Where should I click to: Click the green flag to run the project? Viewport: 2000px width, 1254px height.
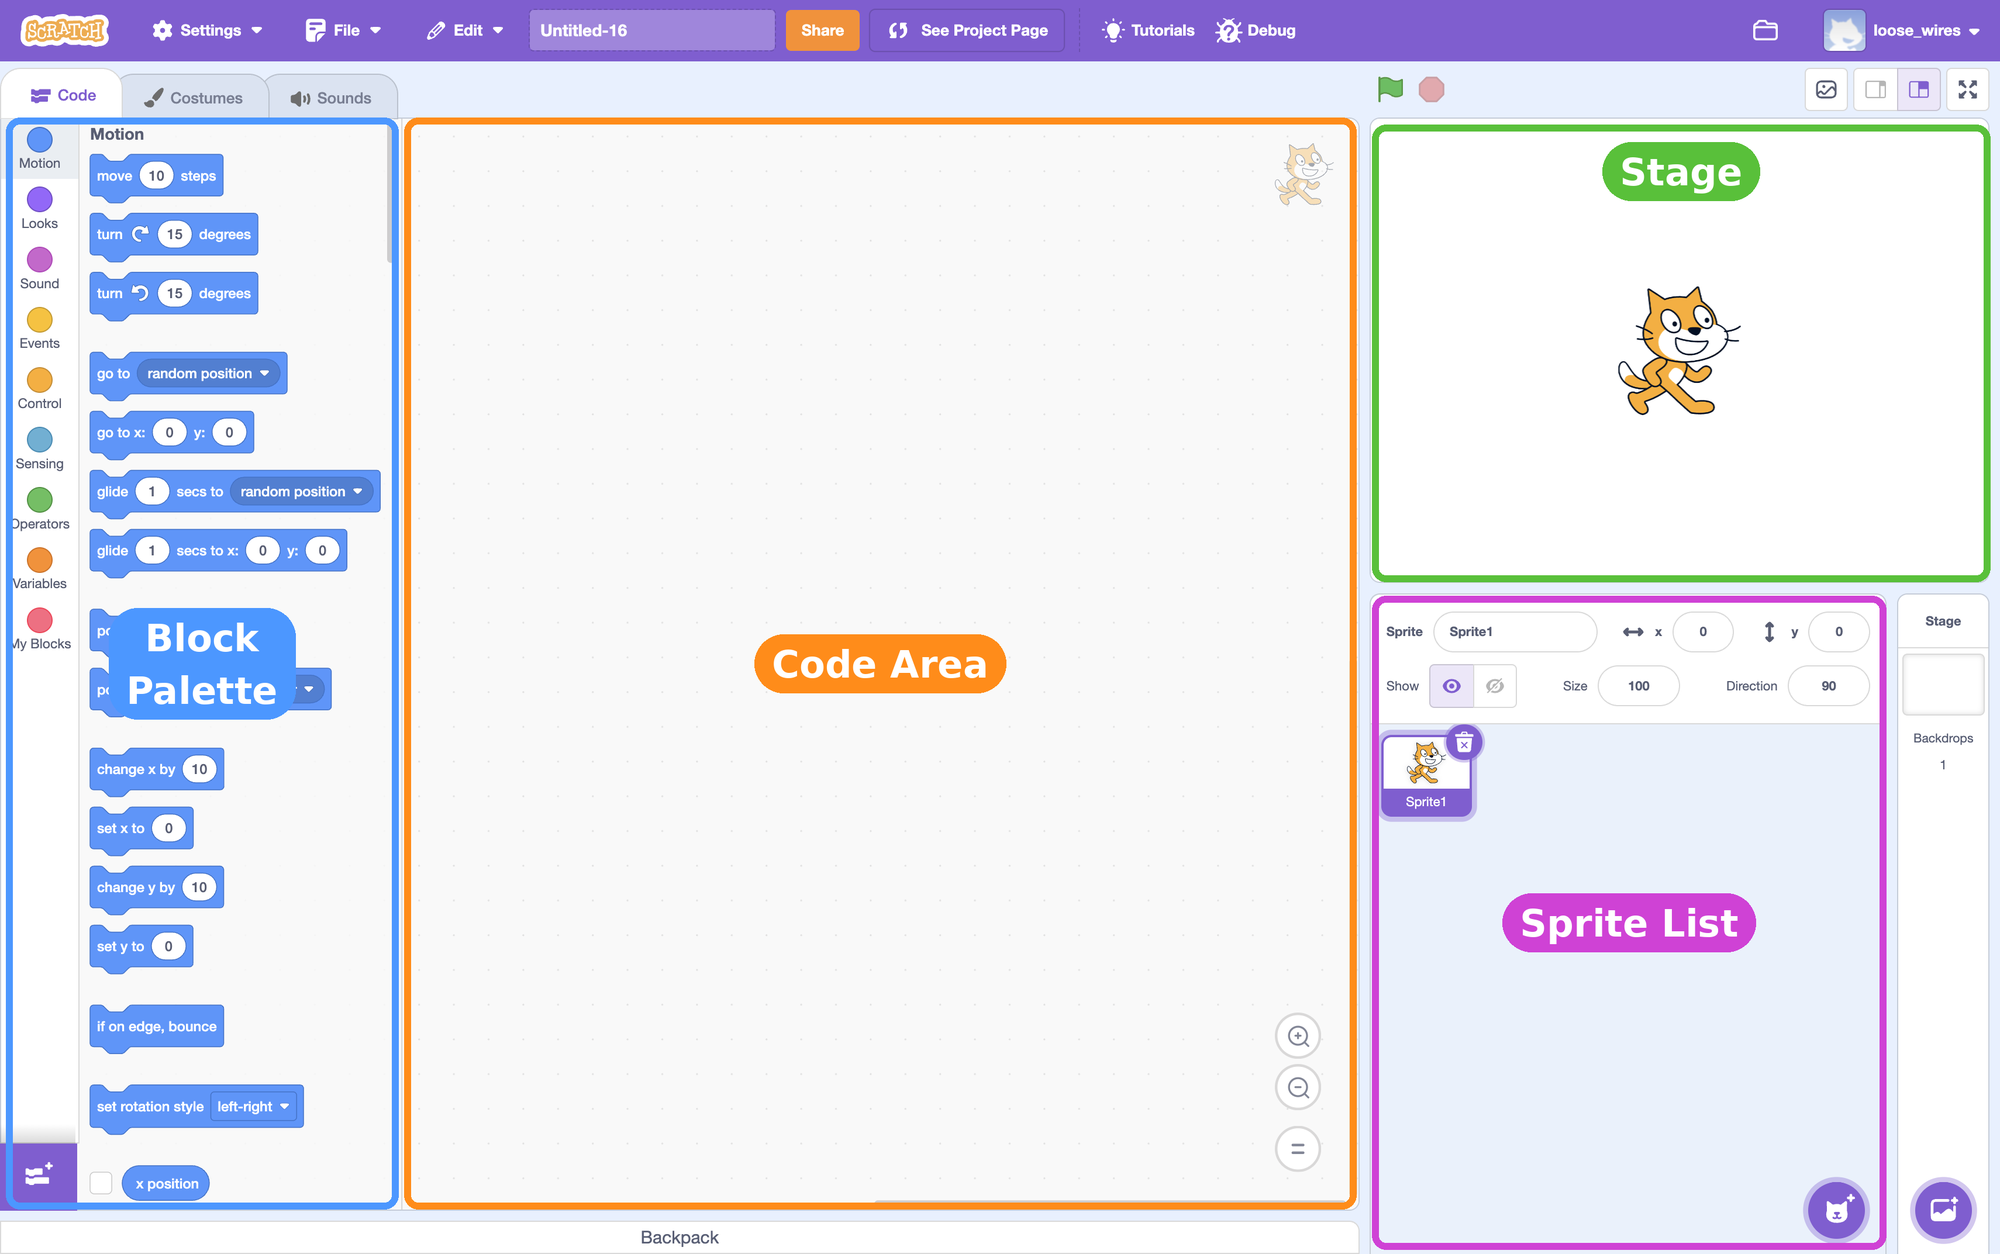tap(1390, 89)
